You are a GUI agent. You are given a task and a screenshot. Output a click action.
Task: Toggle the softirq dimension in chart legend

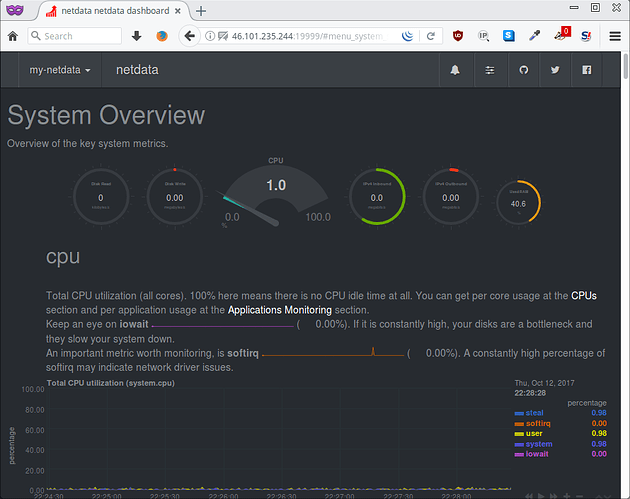click(x=539, y=423)
